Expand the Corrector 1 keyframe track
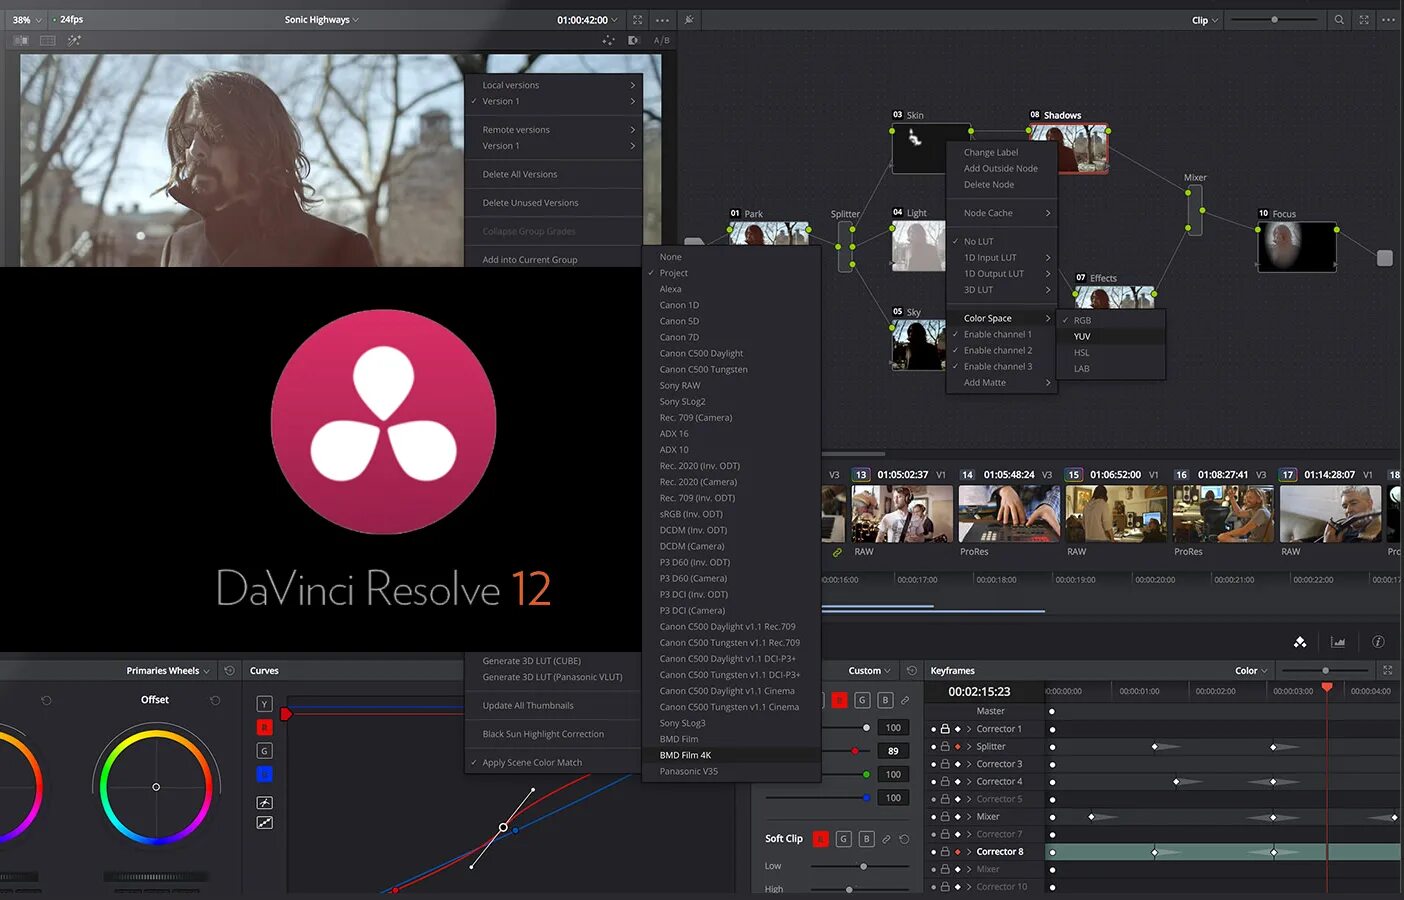1404x900 pixels. [969, 729]
